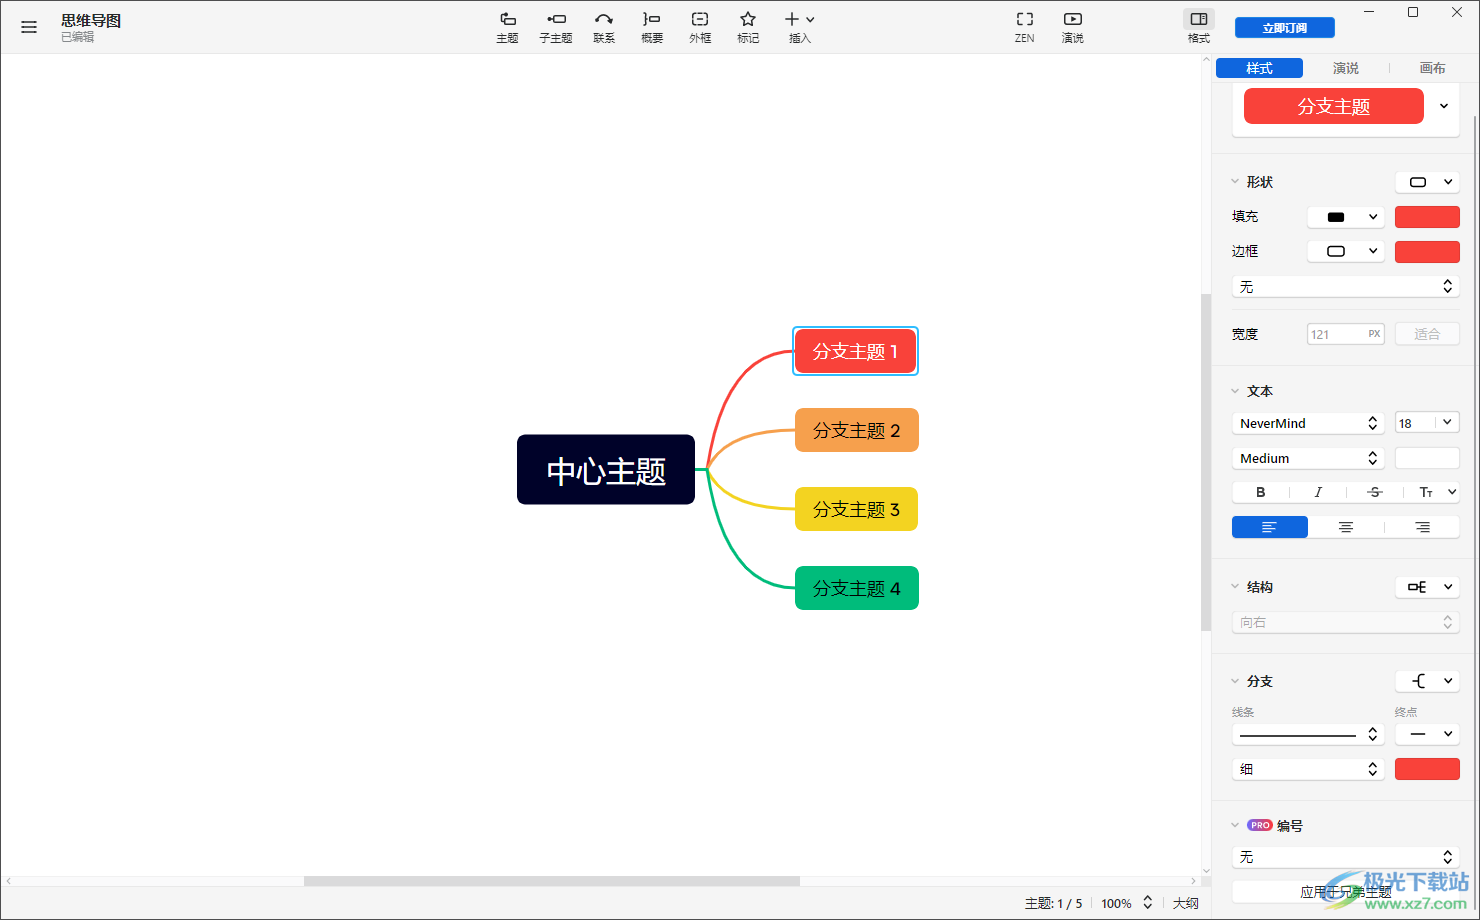Open the topic shape dropdown
Image resolution: width=1480 pixels, height=920 pixels.
[1427, 182]
